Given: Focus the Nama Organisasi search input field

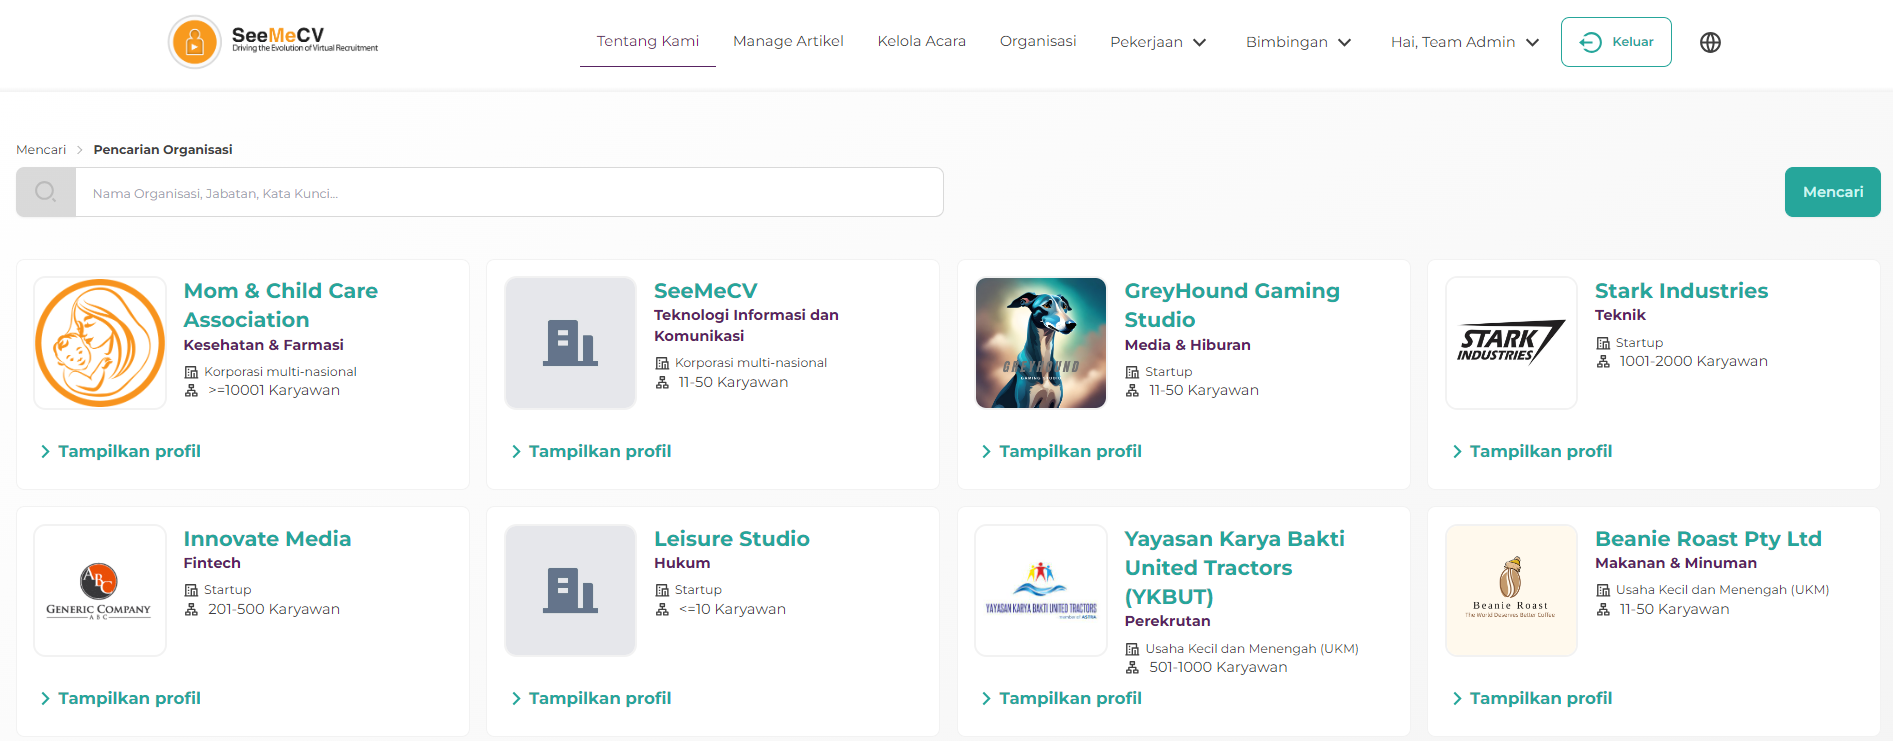Looking at the screenshot, I should (x=509, y=192).
